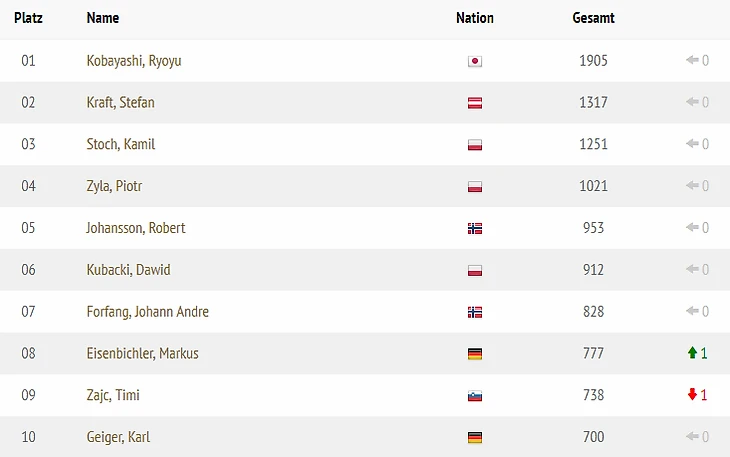730x457 pixels.
Task: Open Forfang, Johann Andre link
Action: (x=148, y=312)
